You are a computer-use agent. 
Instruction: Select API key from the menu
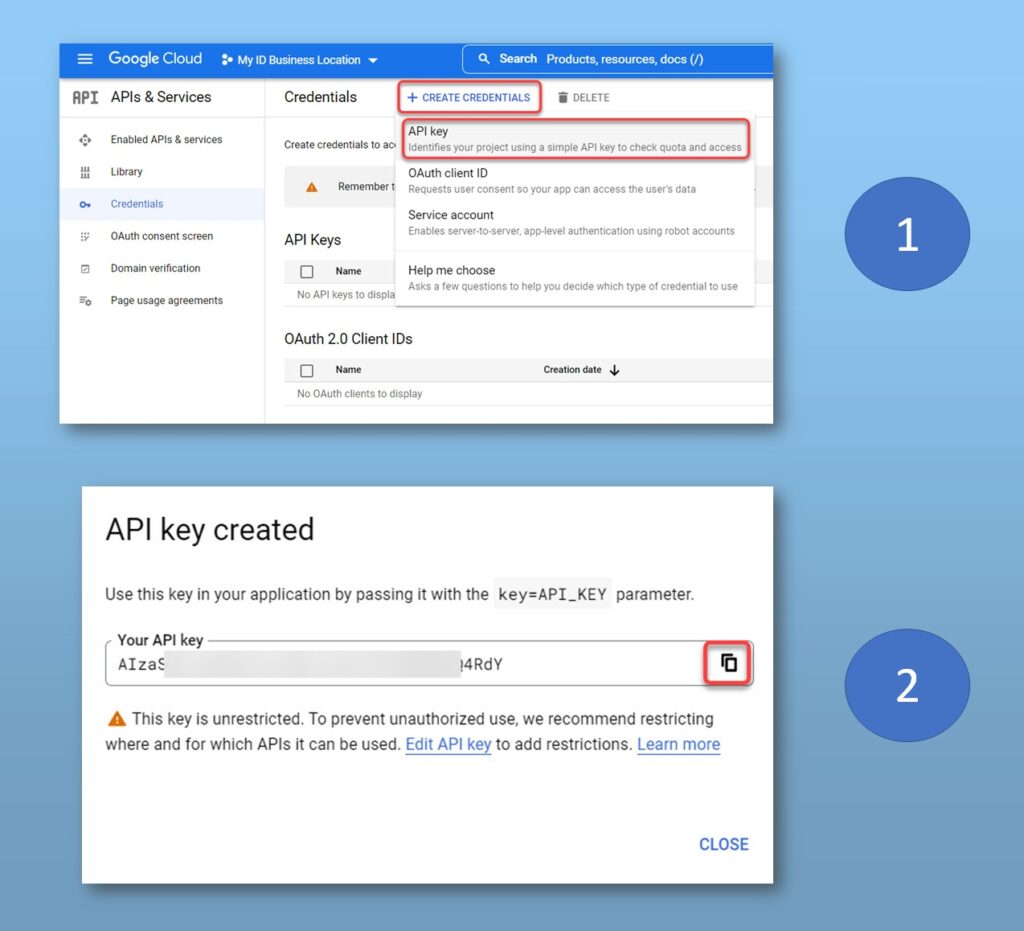tap(575, 139)
